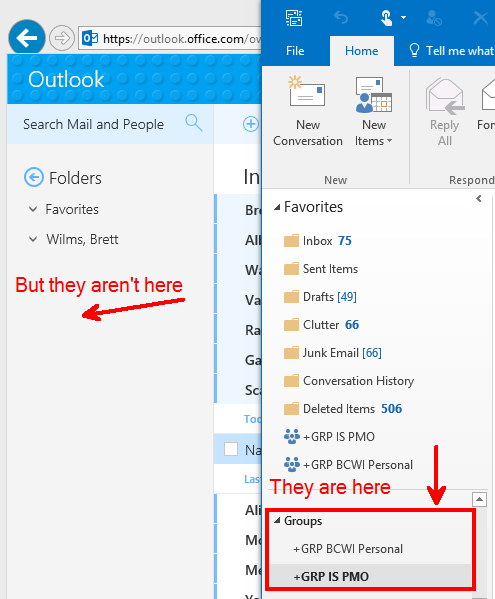Expand Favorites chevron in web Outlook
The image size is (495, 599).
pyautogui.click(x=33, y=209)
